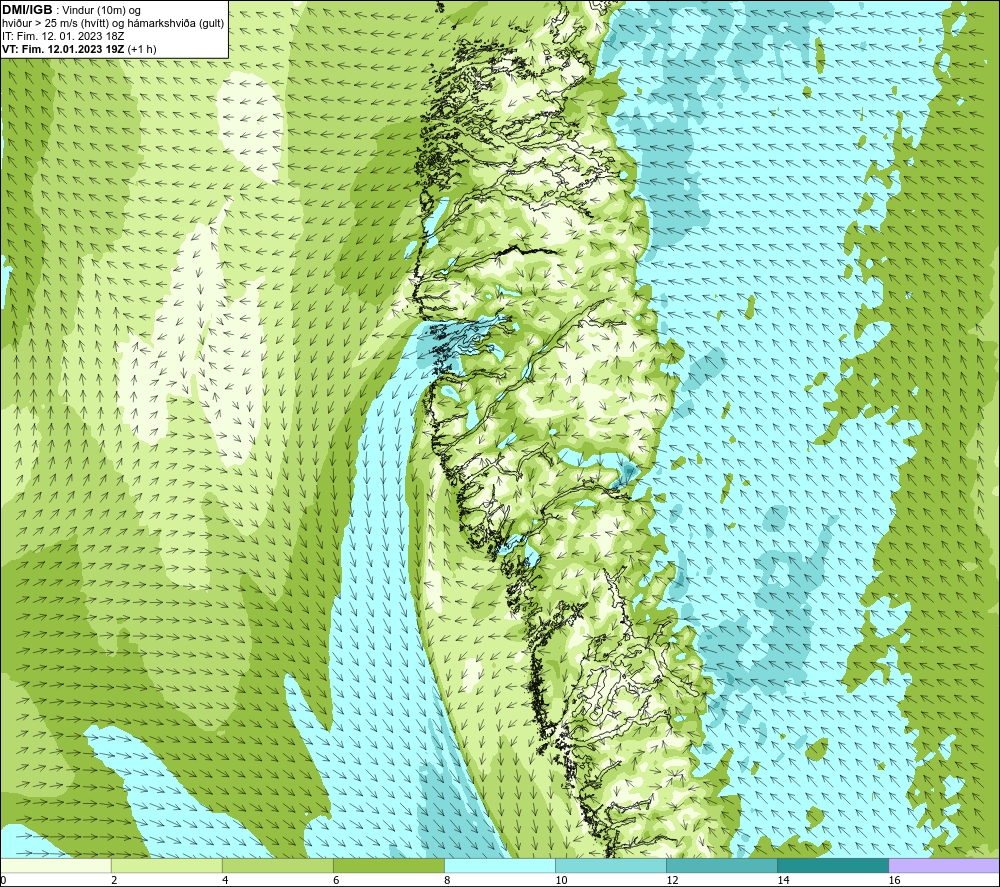Screen dimensions: 1000x887
Task: Click the 0–2 m/s palest legend swatch
Action: (56, 865)
